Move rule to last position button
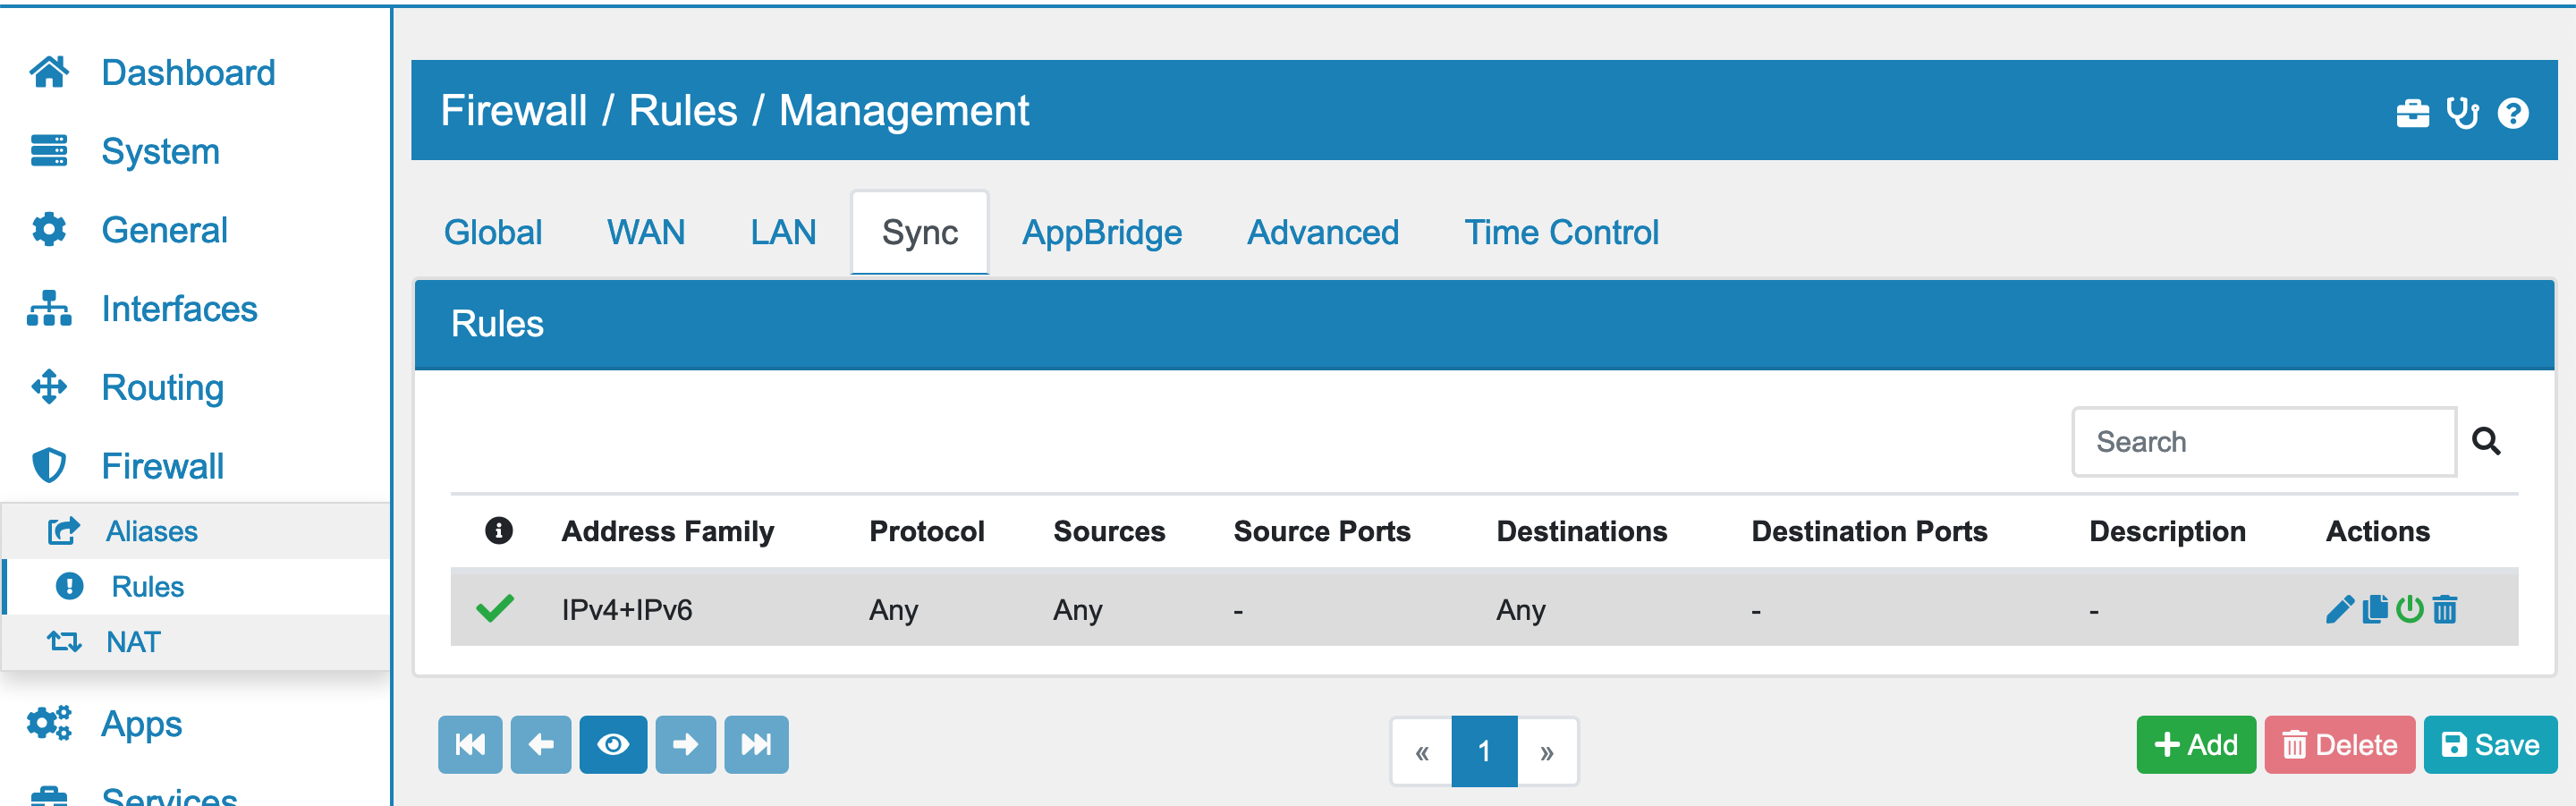 pyautogui.click(x=756, y=745)
